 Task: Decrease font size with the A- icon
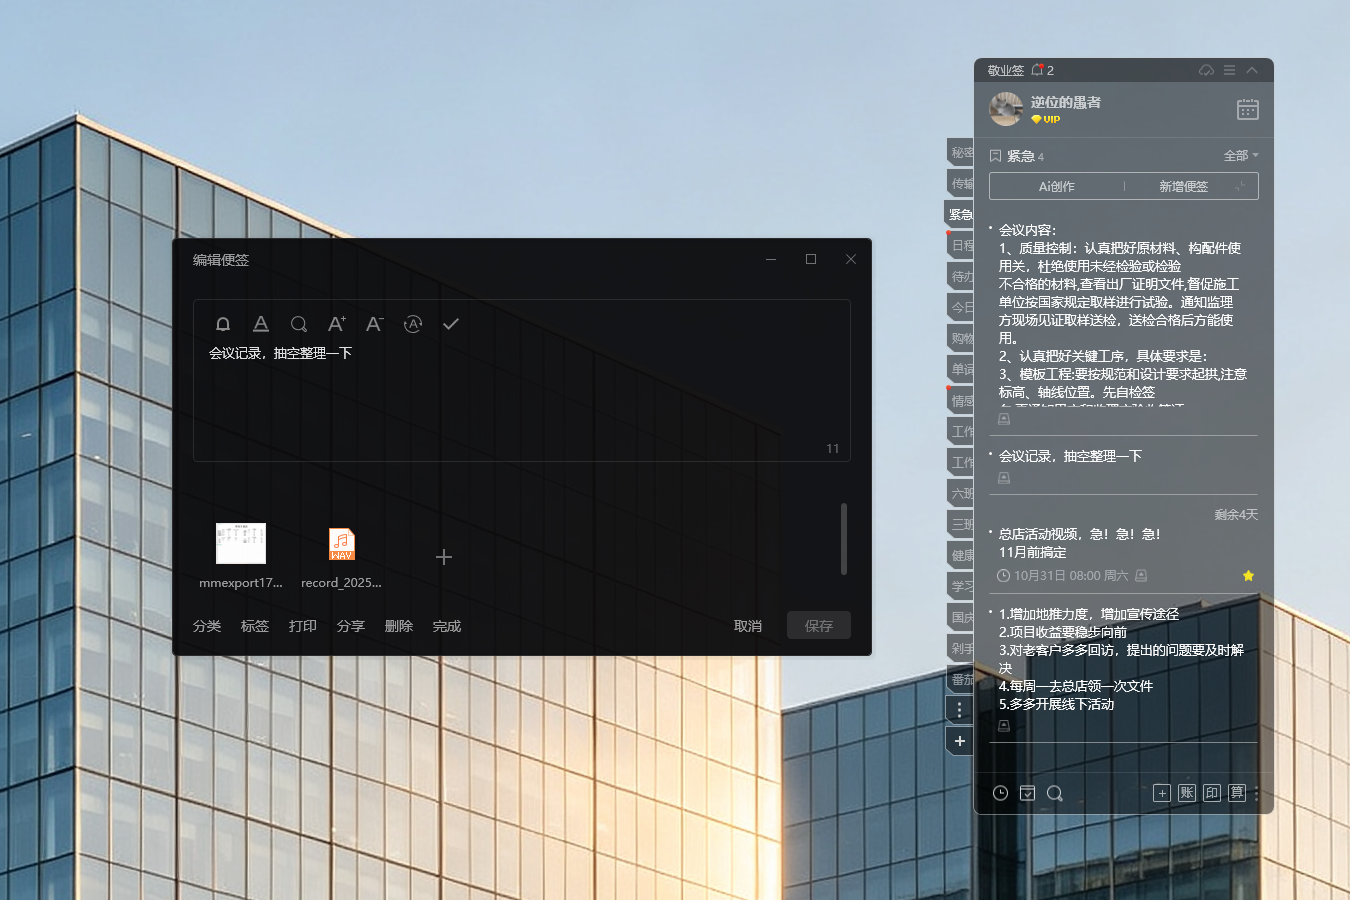pyautogui.click(x=375, y=324)
